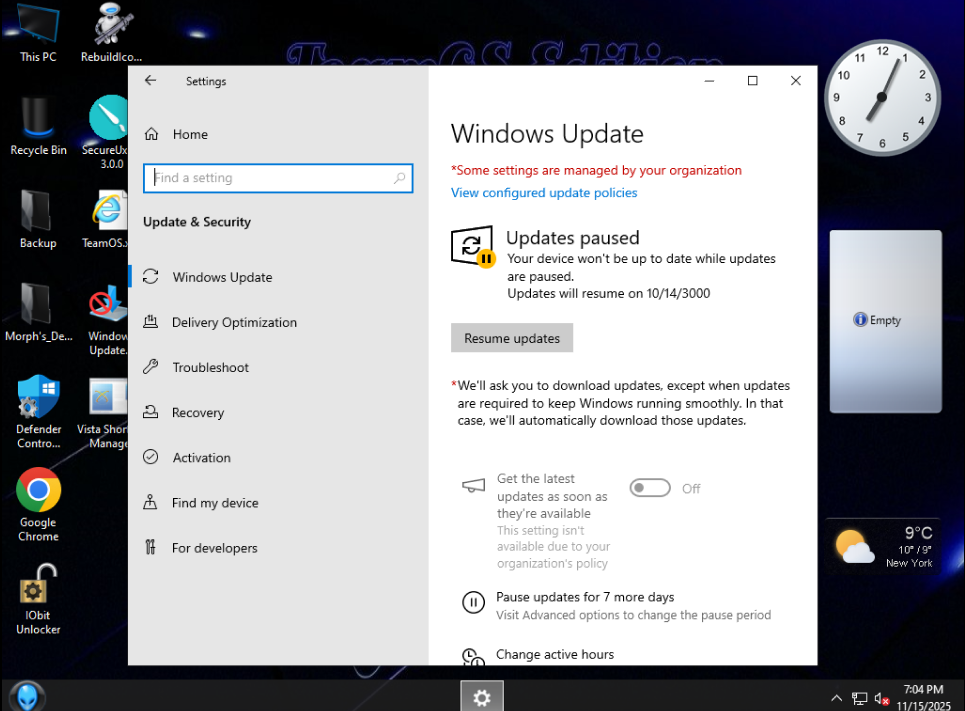Select the Morph's_De... folder icon
The height and width of the screenshot is (711, 965).
(x=38, y=313)
